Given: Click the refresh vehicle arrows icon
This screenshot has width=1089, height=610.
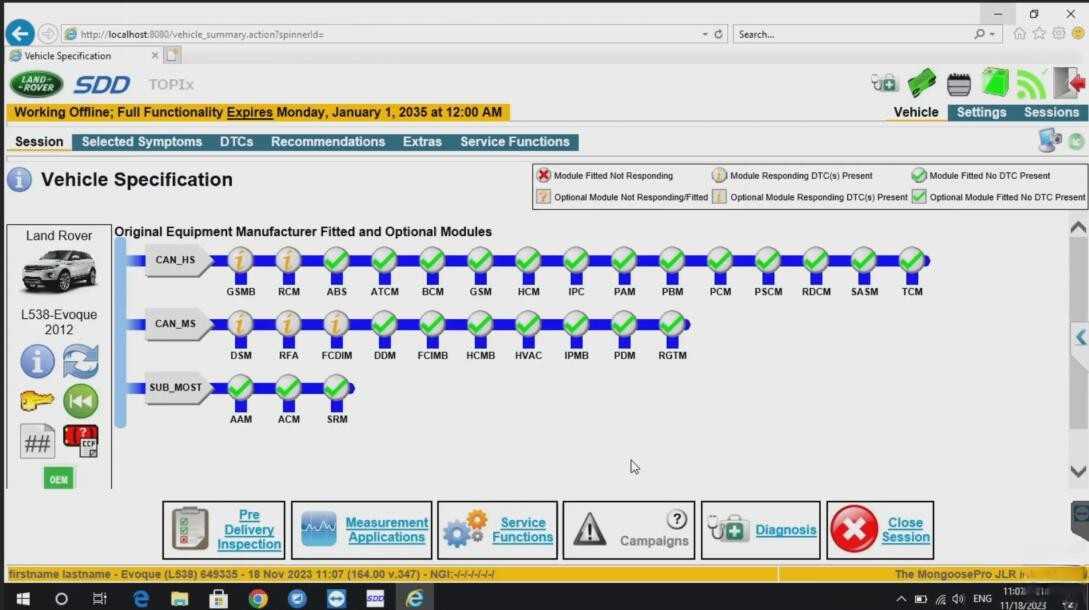Looking at the screenshot, I should click(x=81, y=361).
